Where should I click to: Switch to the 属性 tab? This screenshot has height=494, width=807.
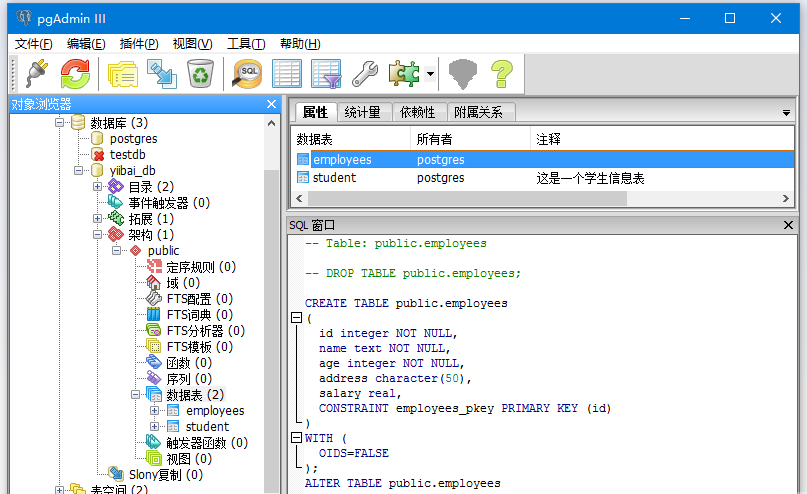tap(315, 112)
